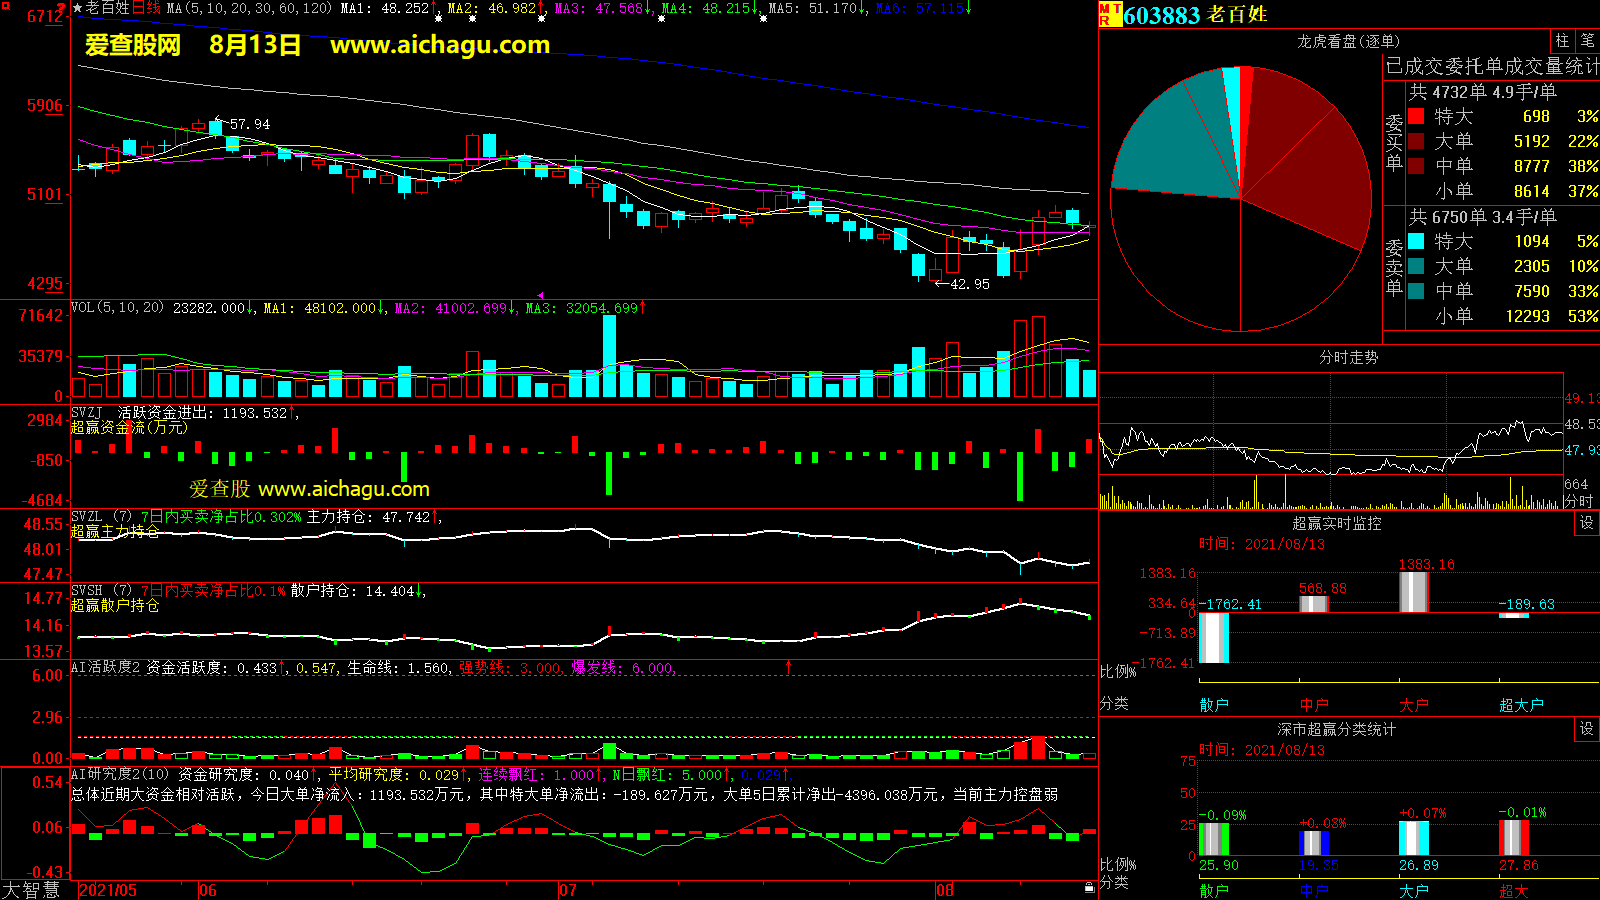The image size is (1600, 900).
Task: Switch 龙虎看盘 view to 柱 mode
Action: 1562,41
